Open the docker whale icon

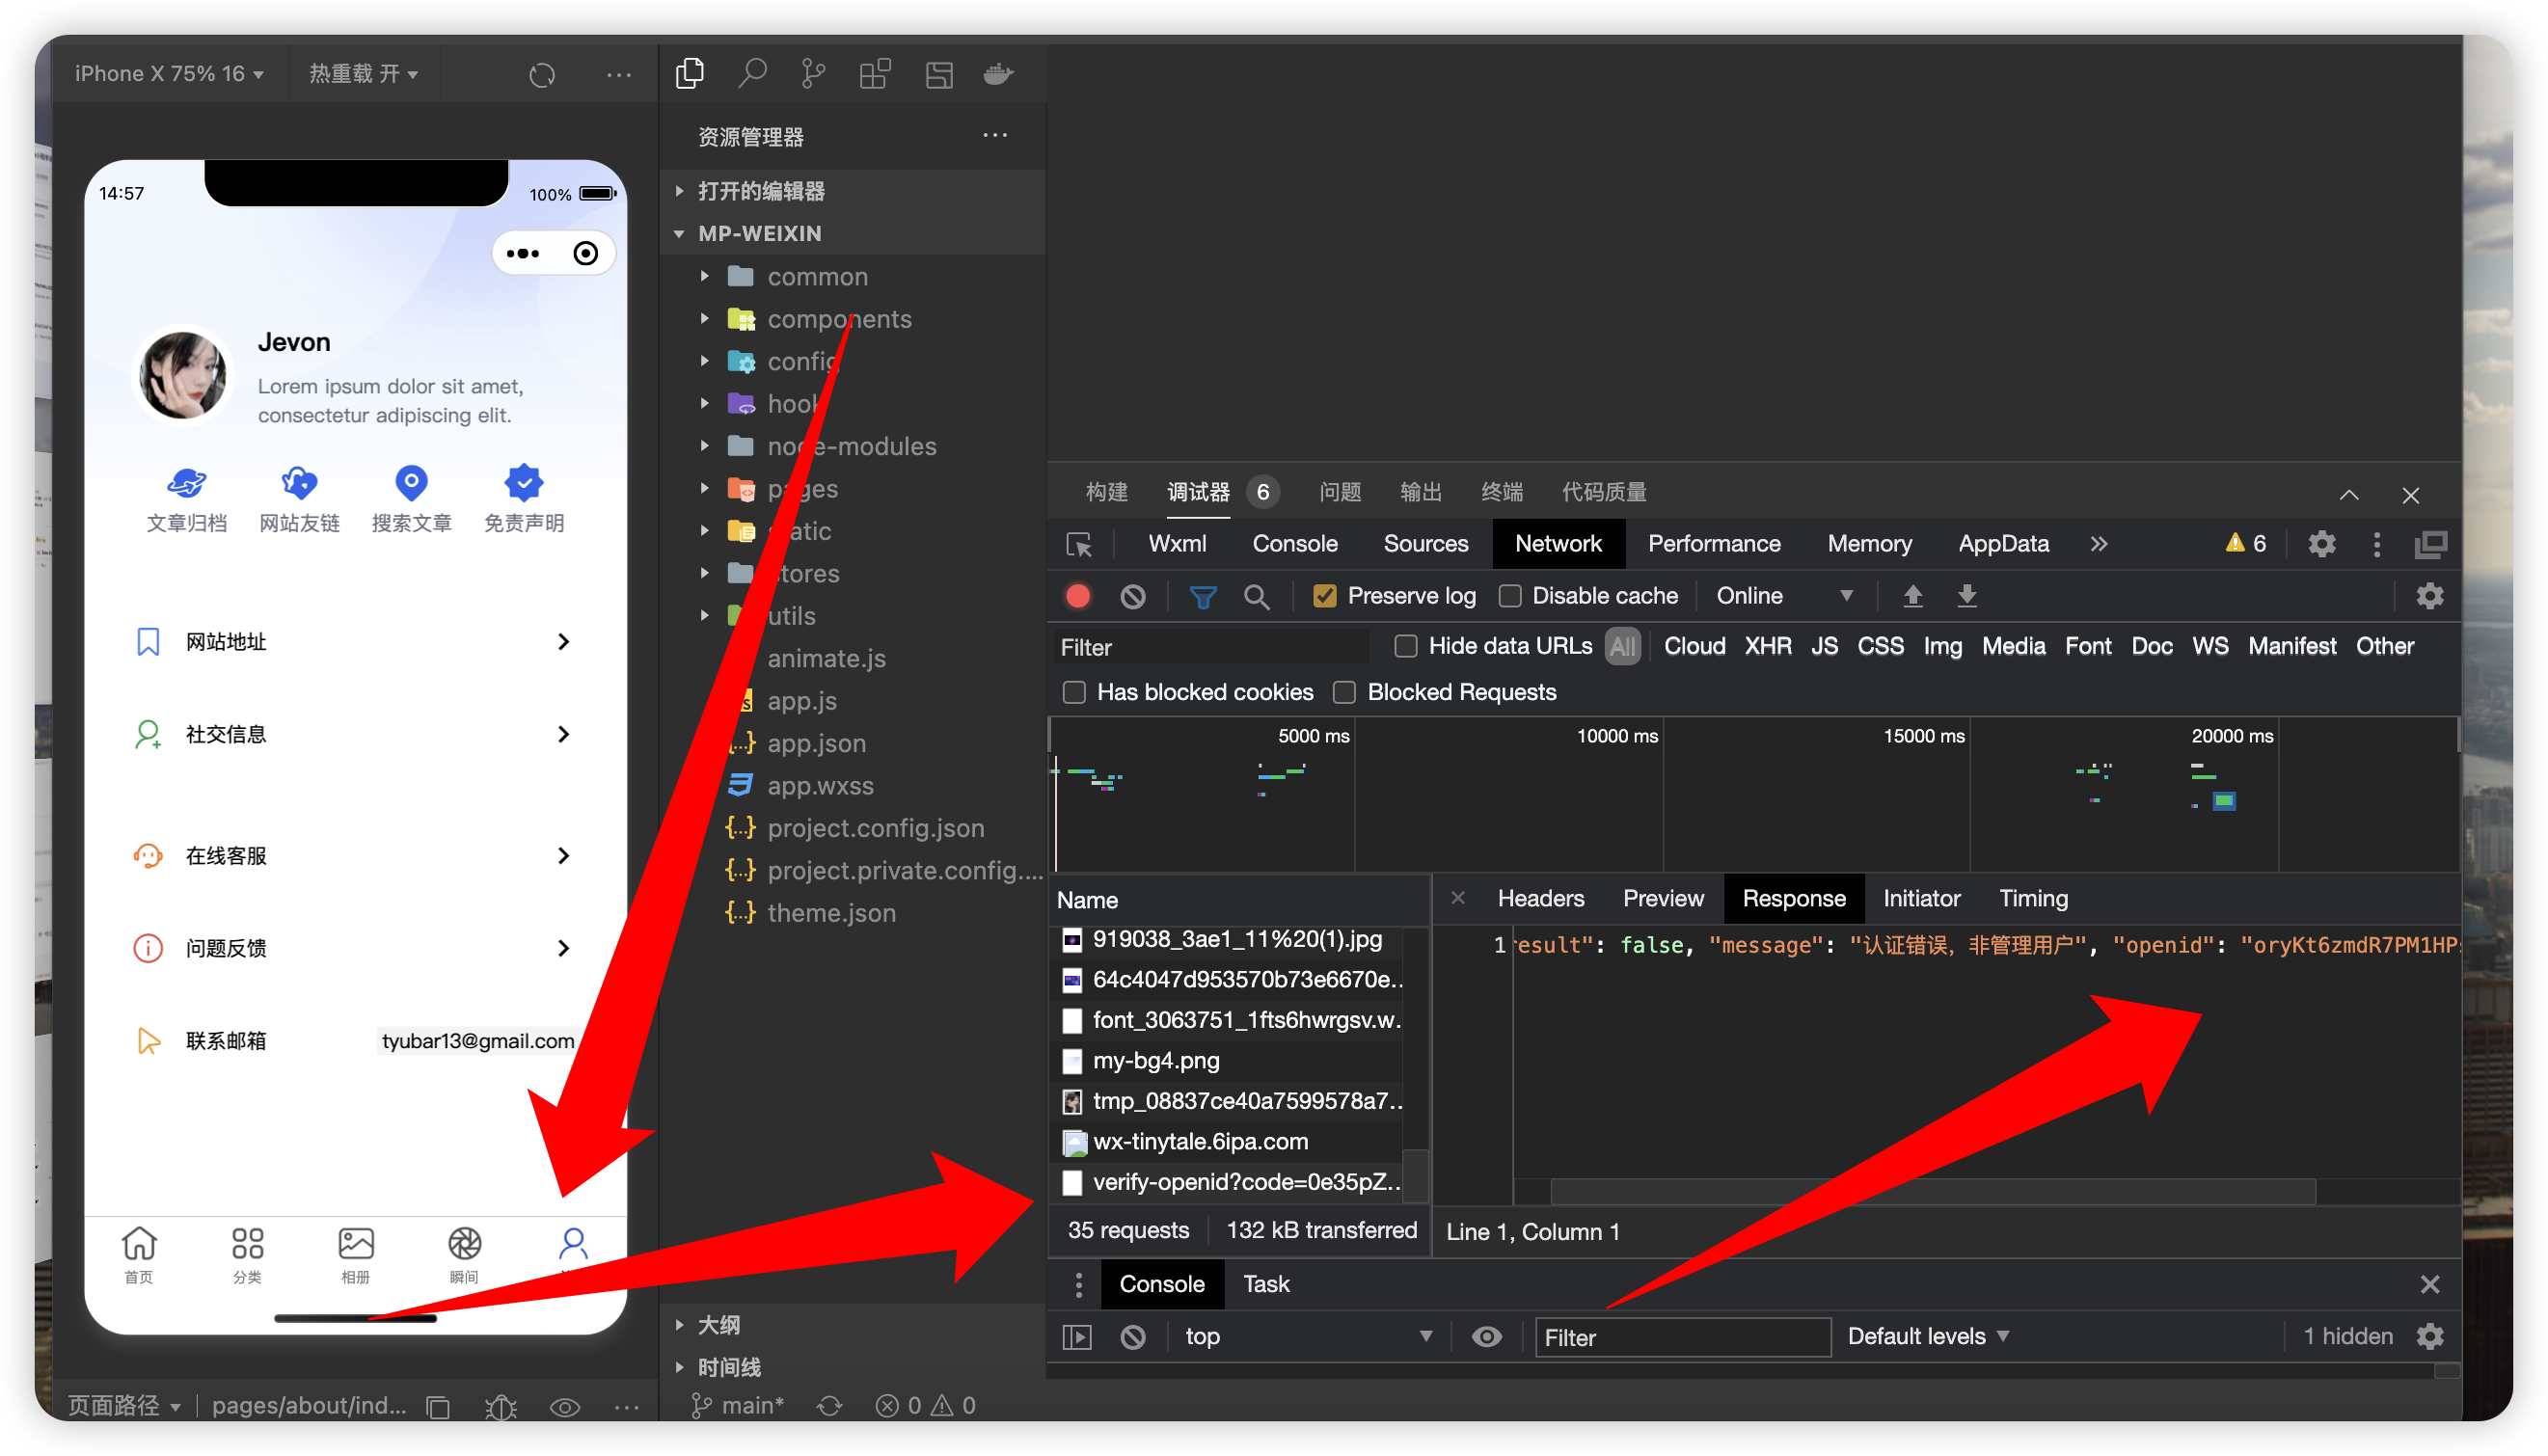998,74
